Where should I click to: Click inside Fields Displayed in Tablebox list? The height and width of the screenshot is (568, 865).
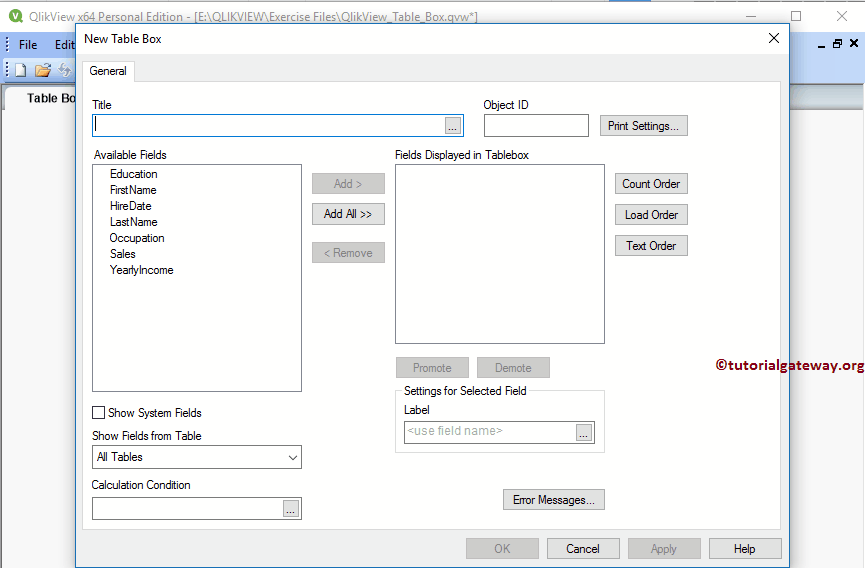[x=500, y=254]
